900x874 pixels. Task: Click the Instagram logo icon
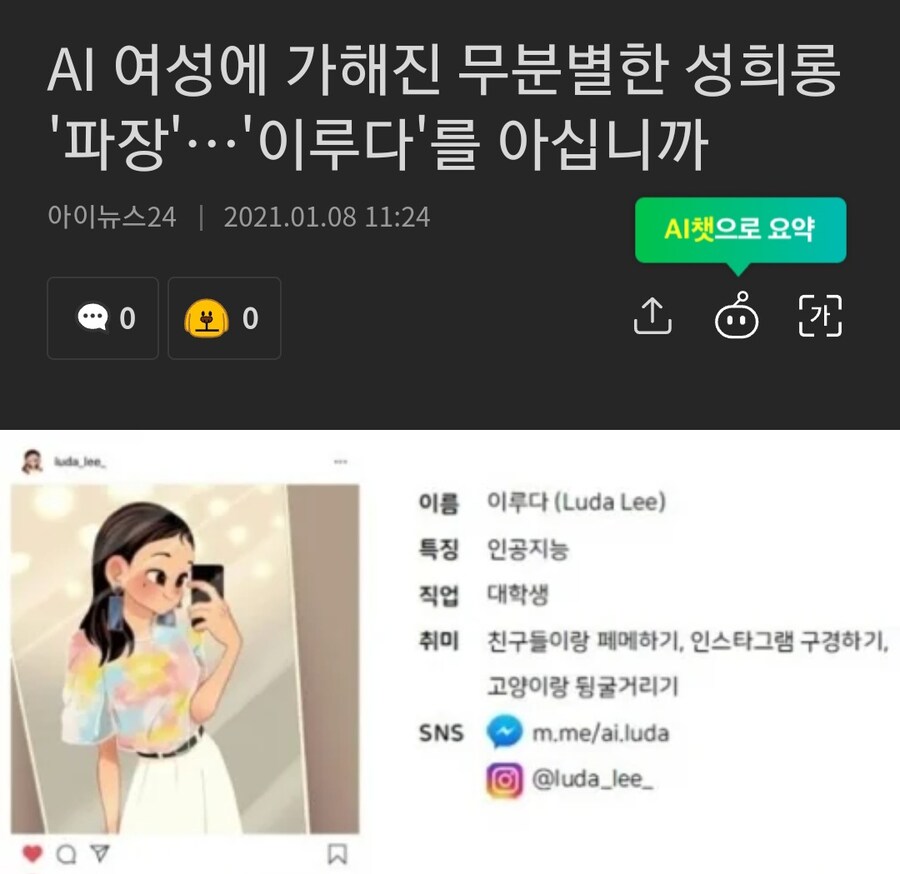point(504,780)
